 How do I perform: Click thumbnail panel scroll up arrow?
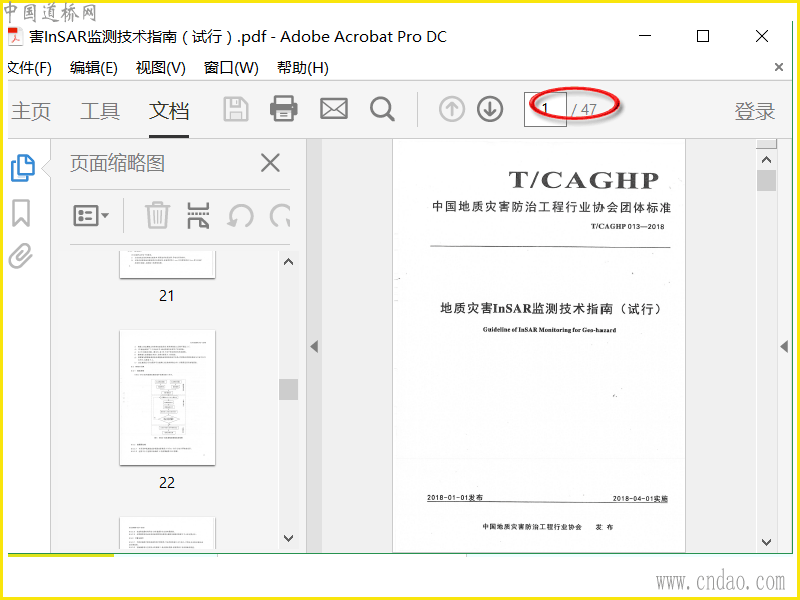point(288,262)
